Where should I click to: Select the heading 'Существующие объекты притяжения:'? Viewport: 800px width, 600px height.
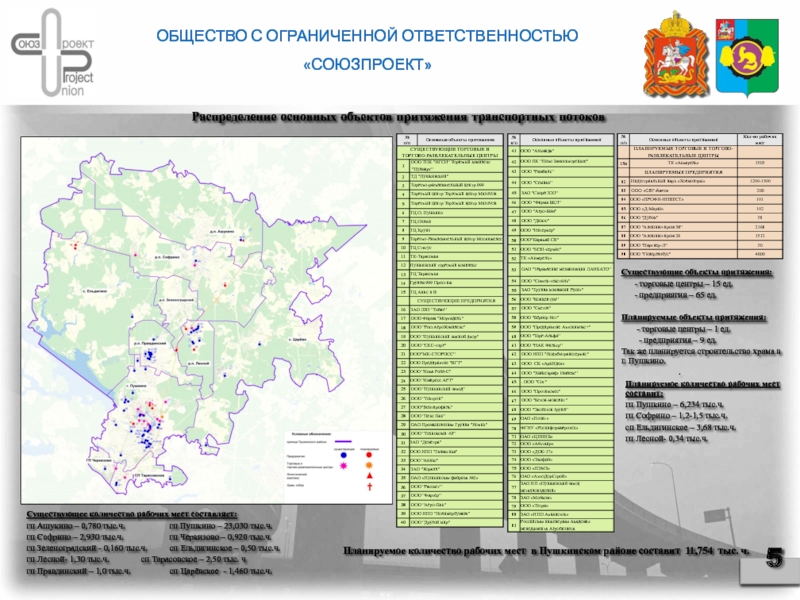696,272
